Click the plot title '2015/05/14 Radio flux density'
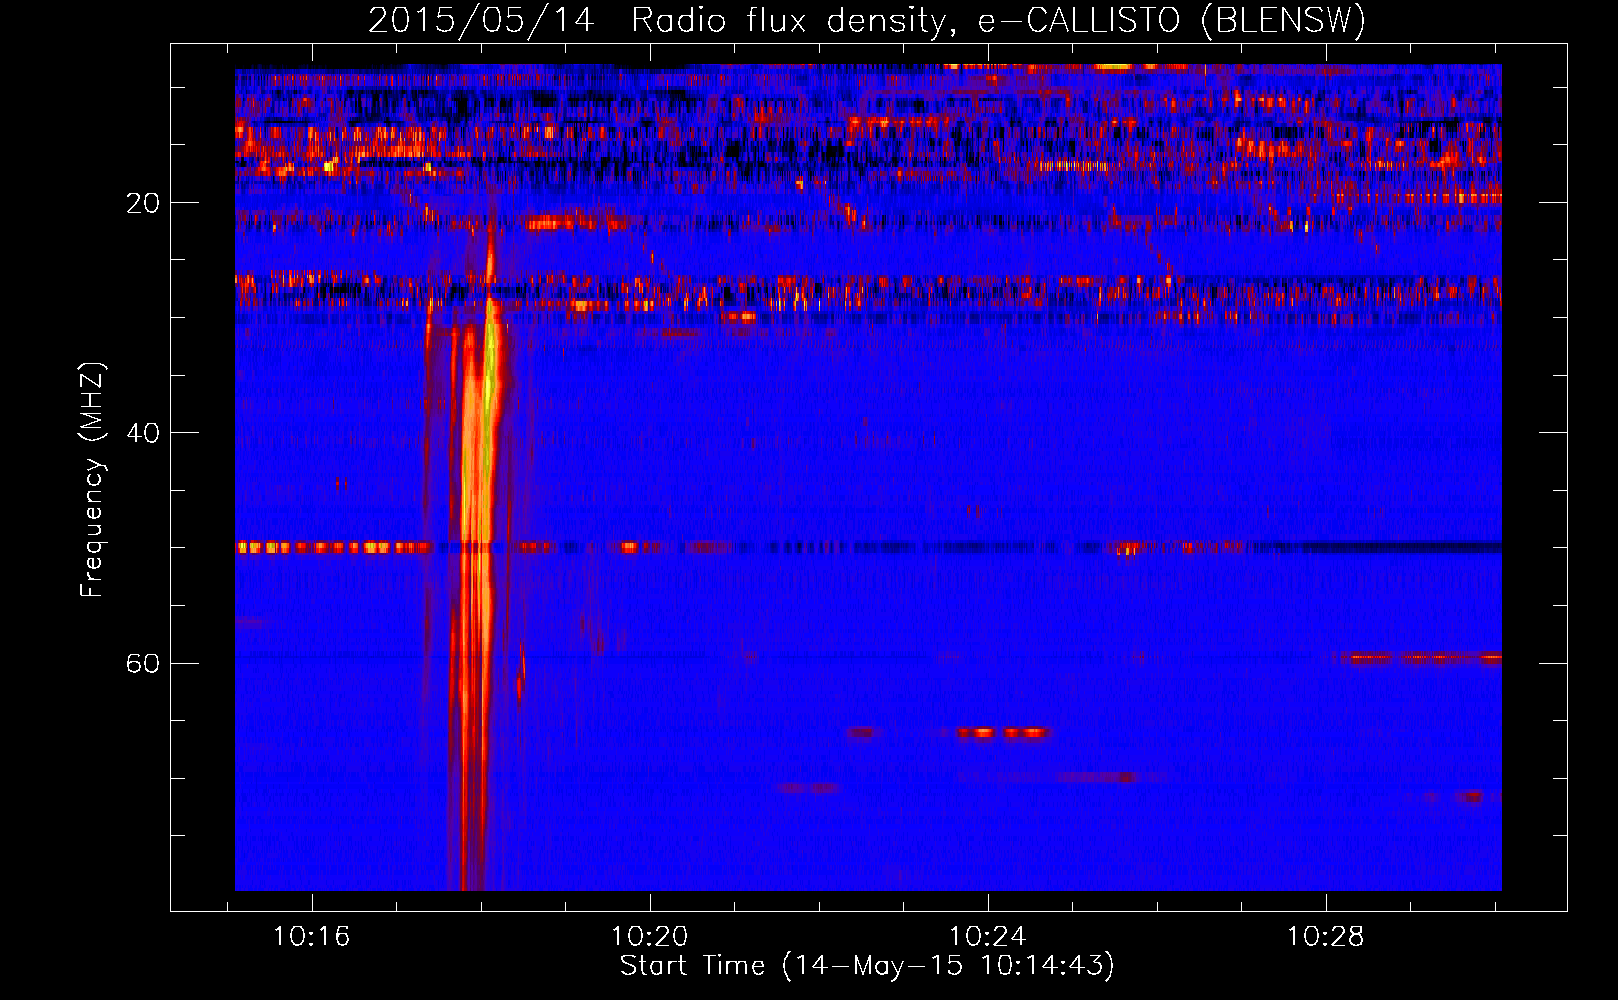Screen dimensions: 1618x1000 coord(867,20)
